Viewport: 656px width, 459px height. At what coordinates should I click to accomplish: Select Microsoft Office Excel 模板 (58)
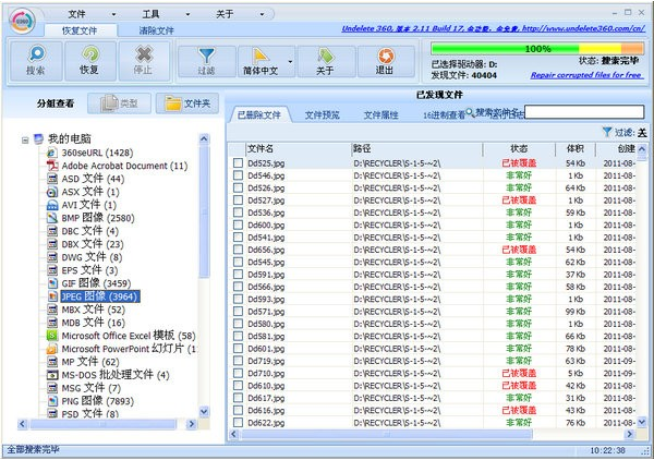tap(128, 336)
